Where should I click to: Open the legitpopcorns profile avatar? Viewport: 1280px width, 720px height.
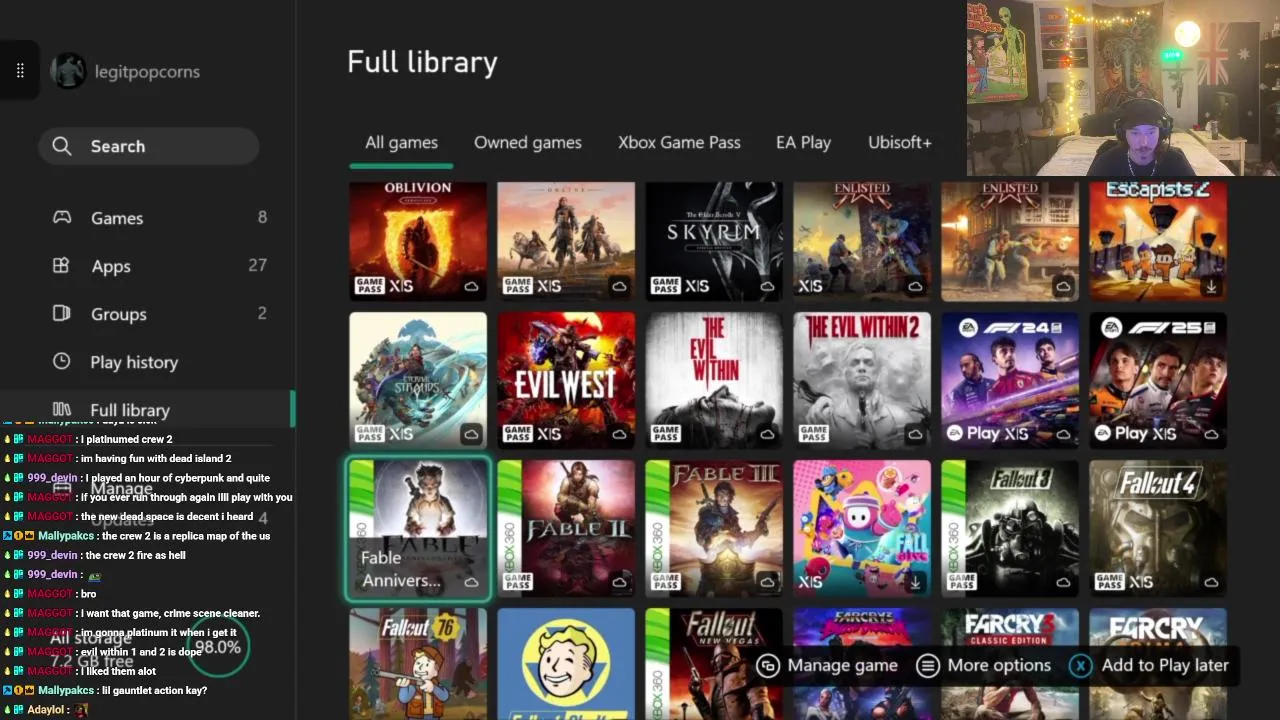pos(69,71)
